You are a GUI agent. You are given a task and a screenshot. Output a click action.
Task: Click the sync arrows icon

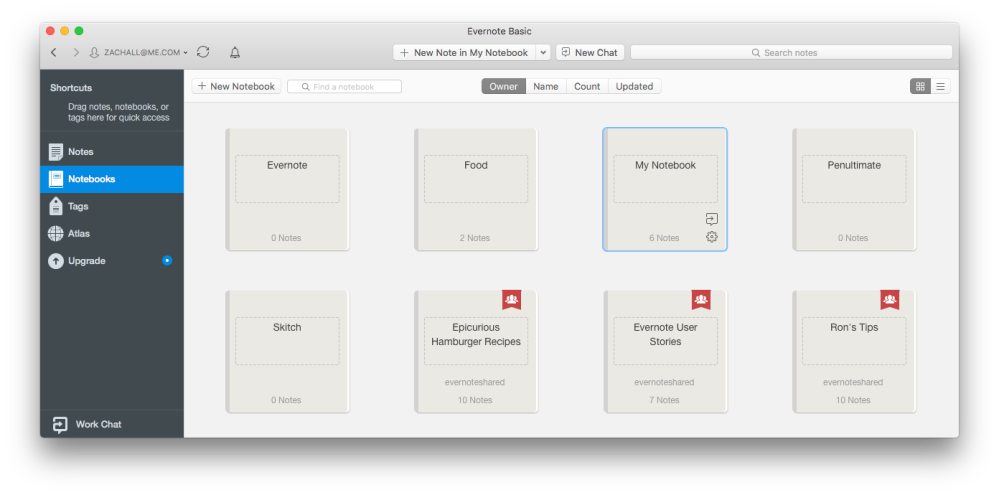pyautogui.click(x=203, y=52)
